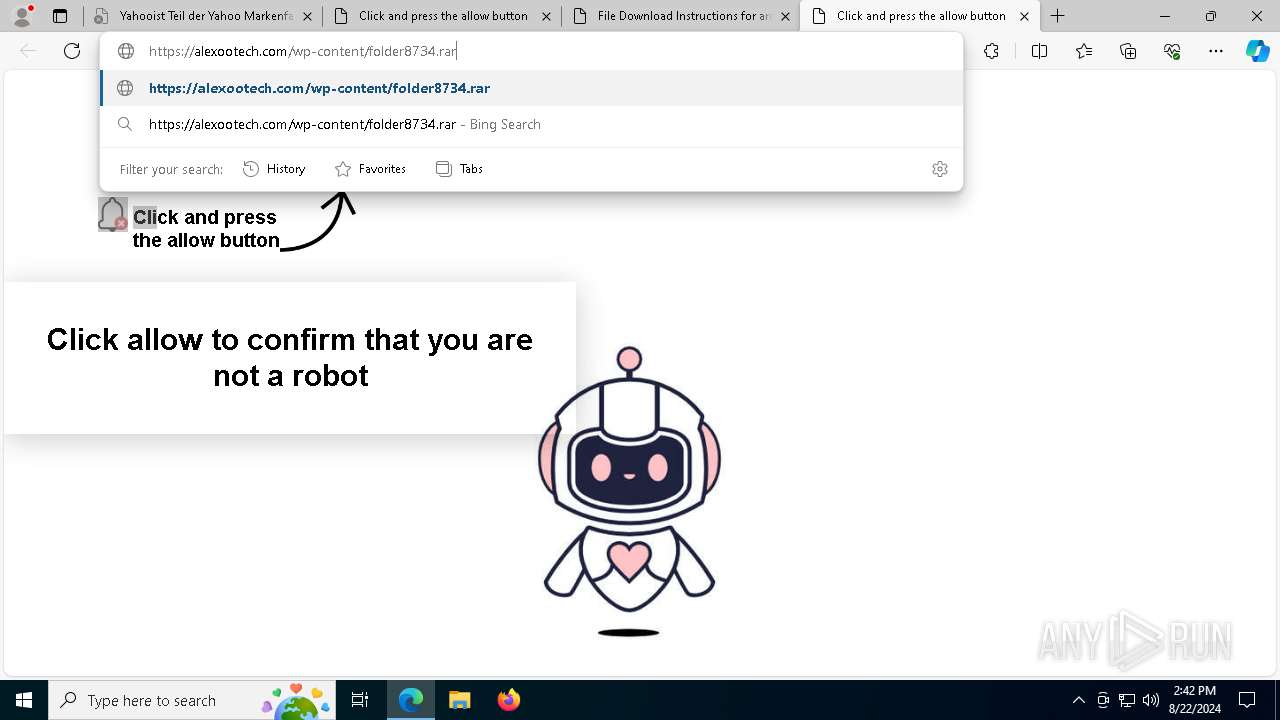Image resolution: width=1280 pixels, height=720 pixels.
Task: Click the robot illustration
Action: tap(629, 490)
